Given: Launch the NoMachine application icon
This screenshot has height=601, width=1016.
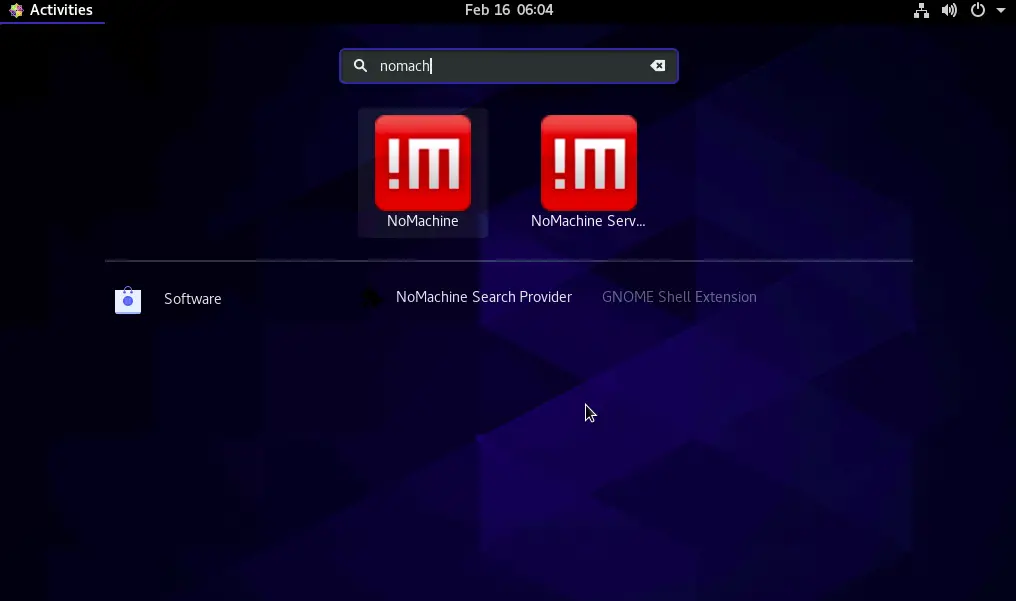Looking at the screenshot, I should (422, 162).
